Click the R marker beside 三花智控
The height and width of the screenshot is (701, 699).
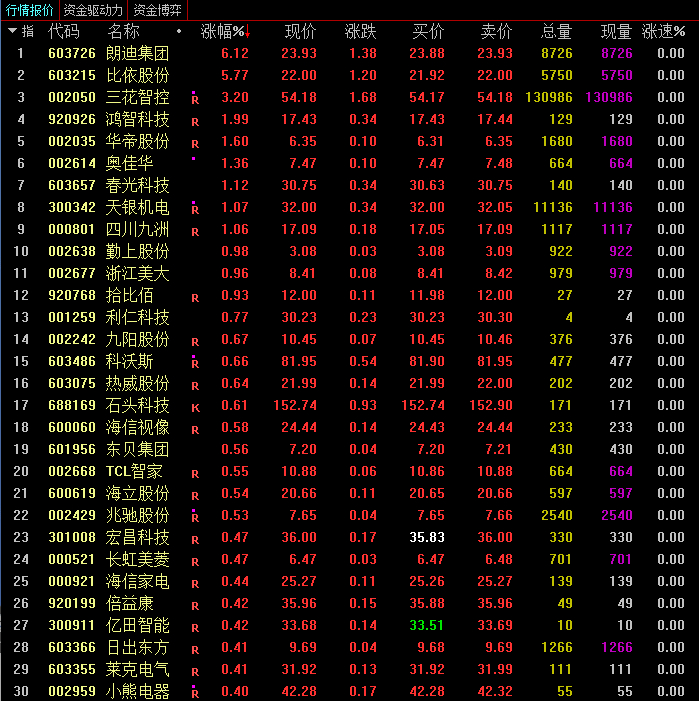pos(195,99)
